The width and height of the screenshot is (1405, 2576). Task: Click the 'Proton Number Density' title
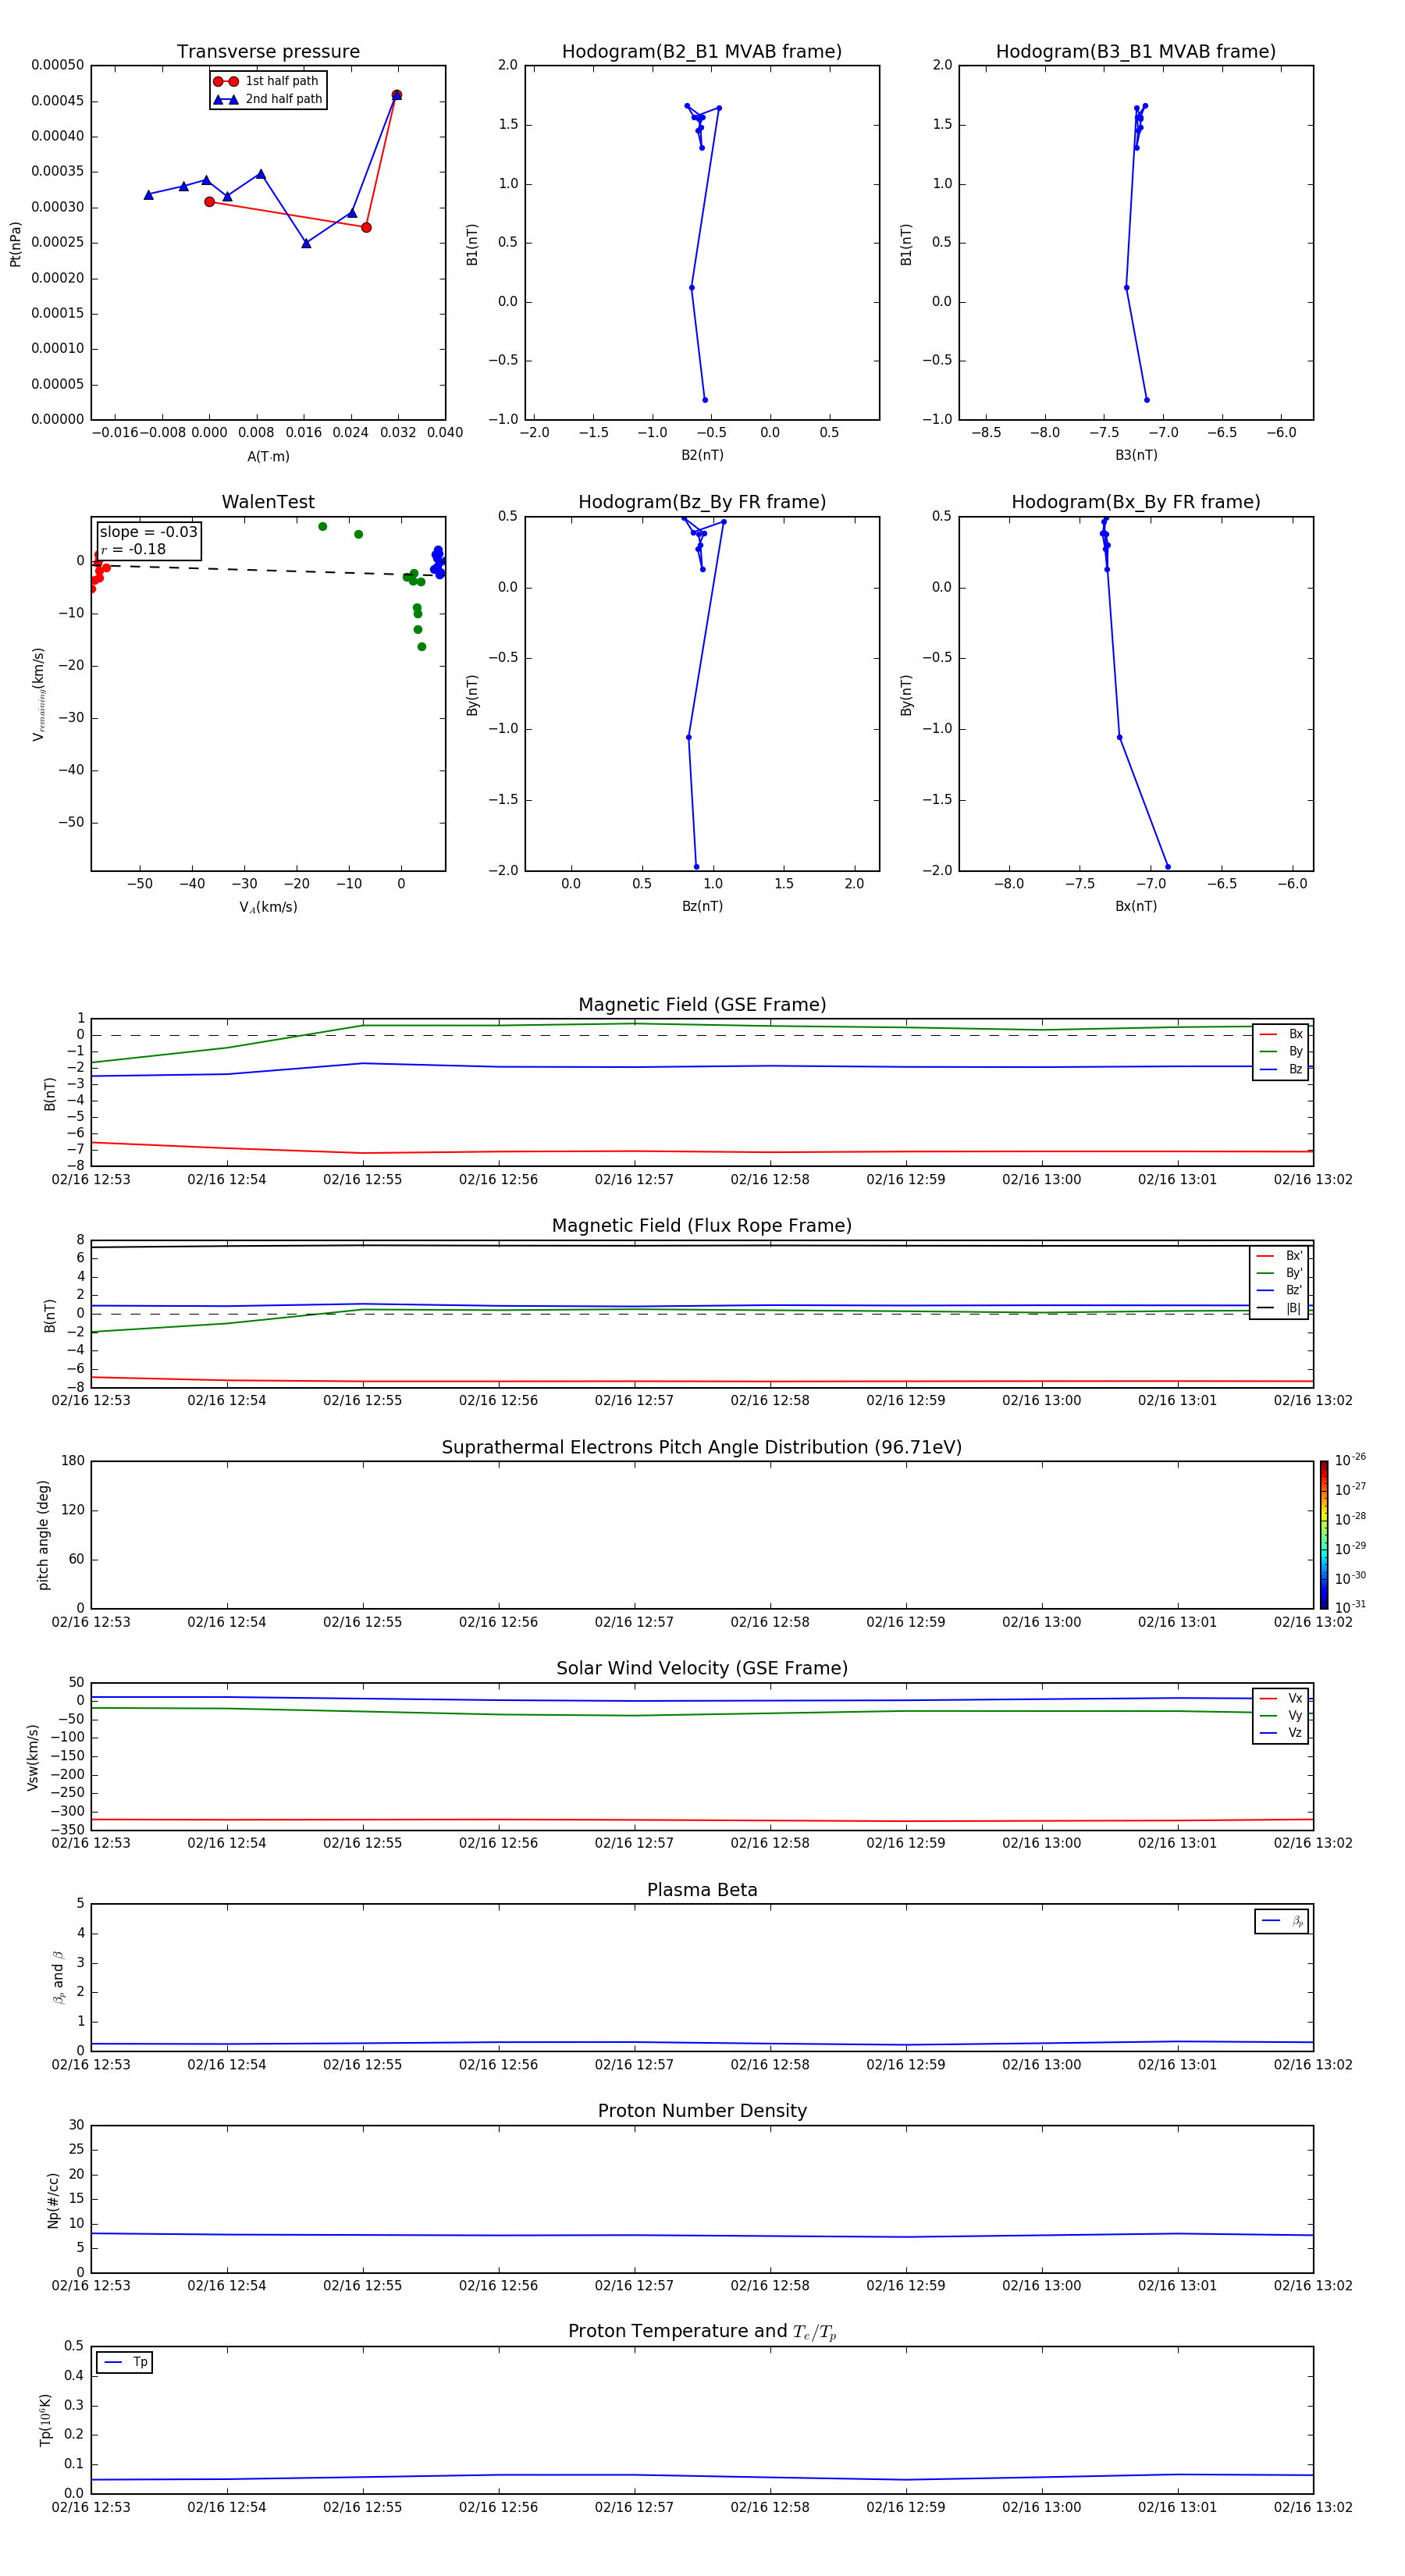pos(702,2111)
